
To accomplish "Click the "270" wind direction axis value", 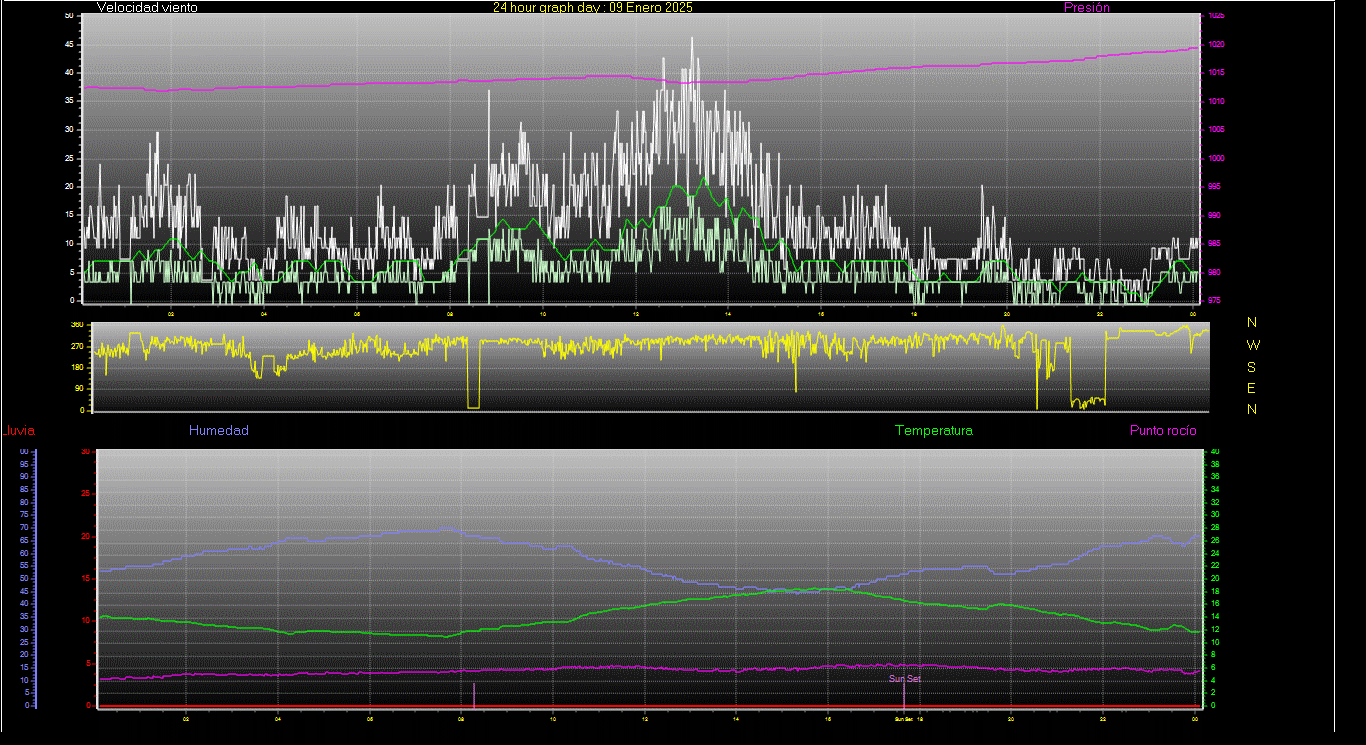I will coord(77,346).
